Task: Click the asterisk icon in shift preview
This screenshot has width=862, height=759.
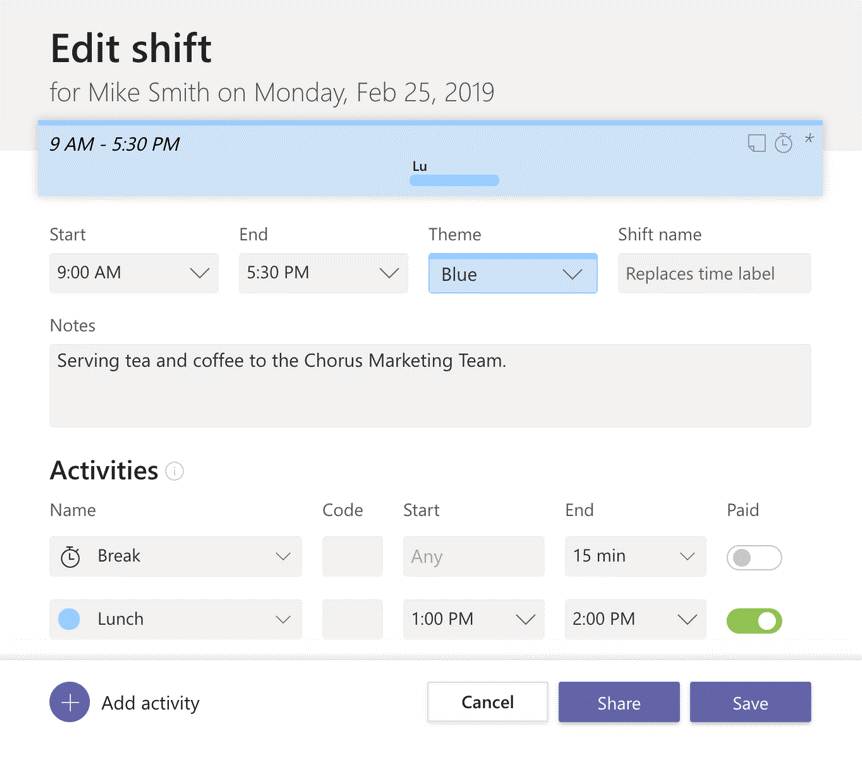Action: [x=809, y=140]
